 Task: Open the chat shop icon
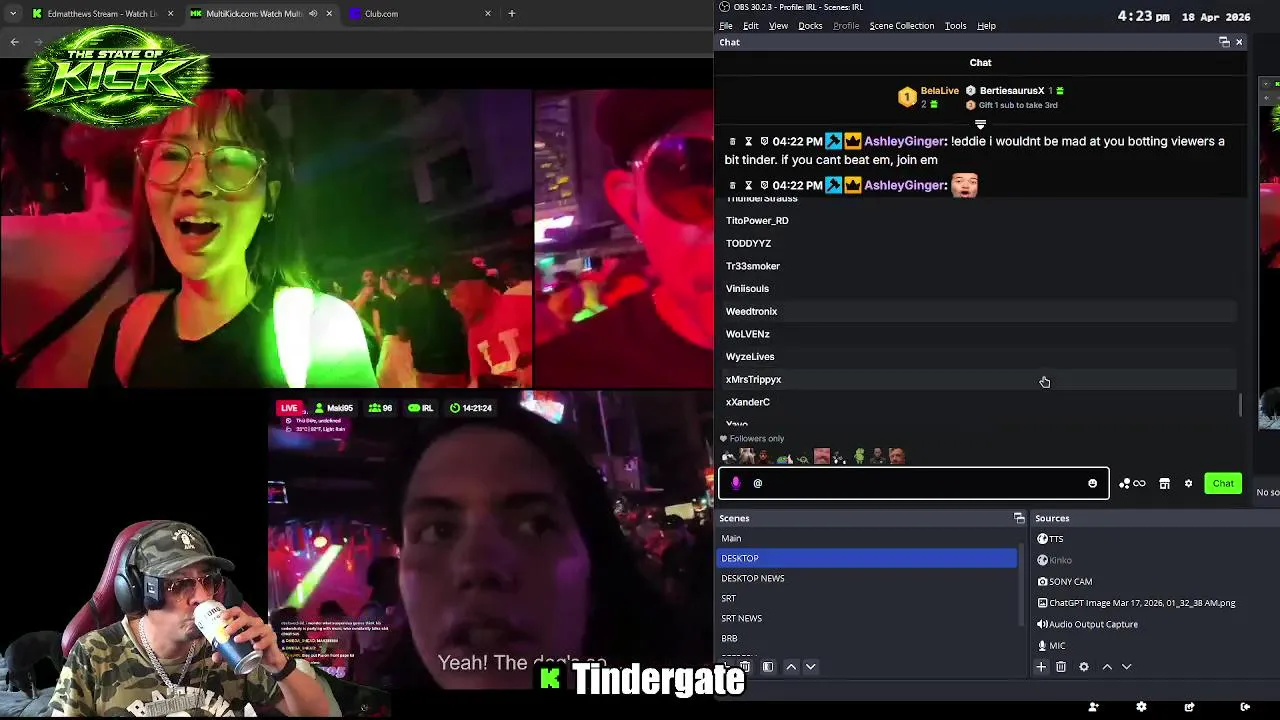1164,484
